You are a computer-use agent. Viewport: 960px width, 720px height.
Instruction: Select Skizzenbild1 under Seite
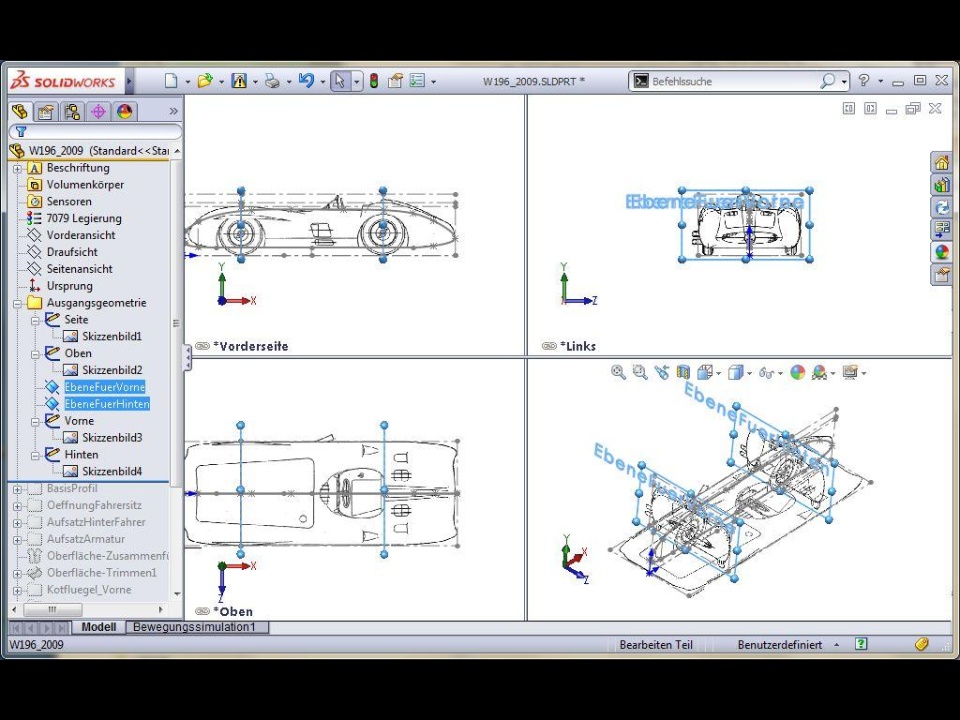pyautogui.click(x=112, y=336)
